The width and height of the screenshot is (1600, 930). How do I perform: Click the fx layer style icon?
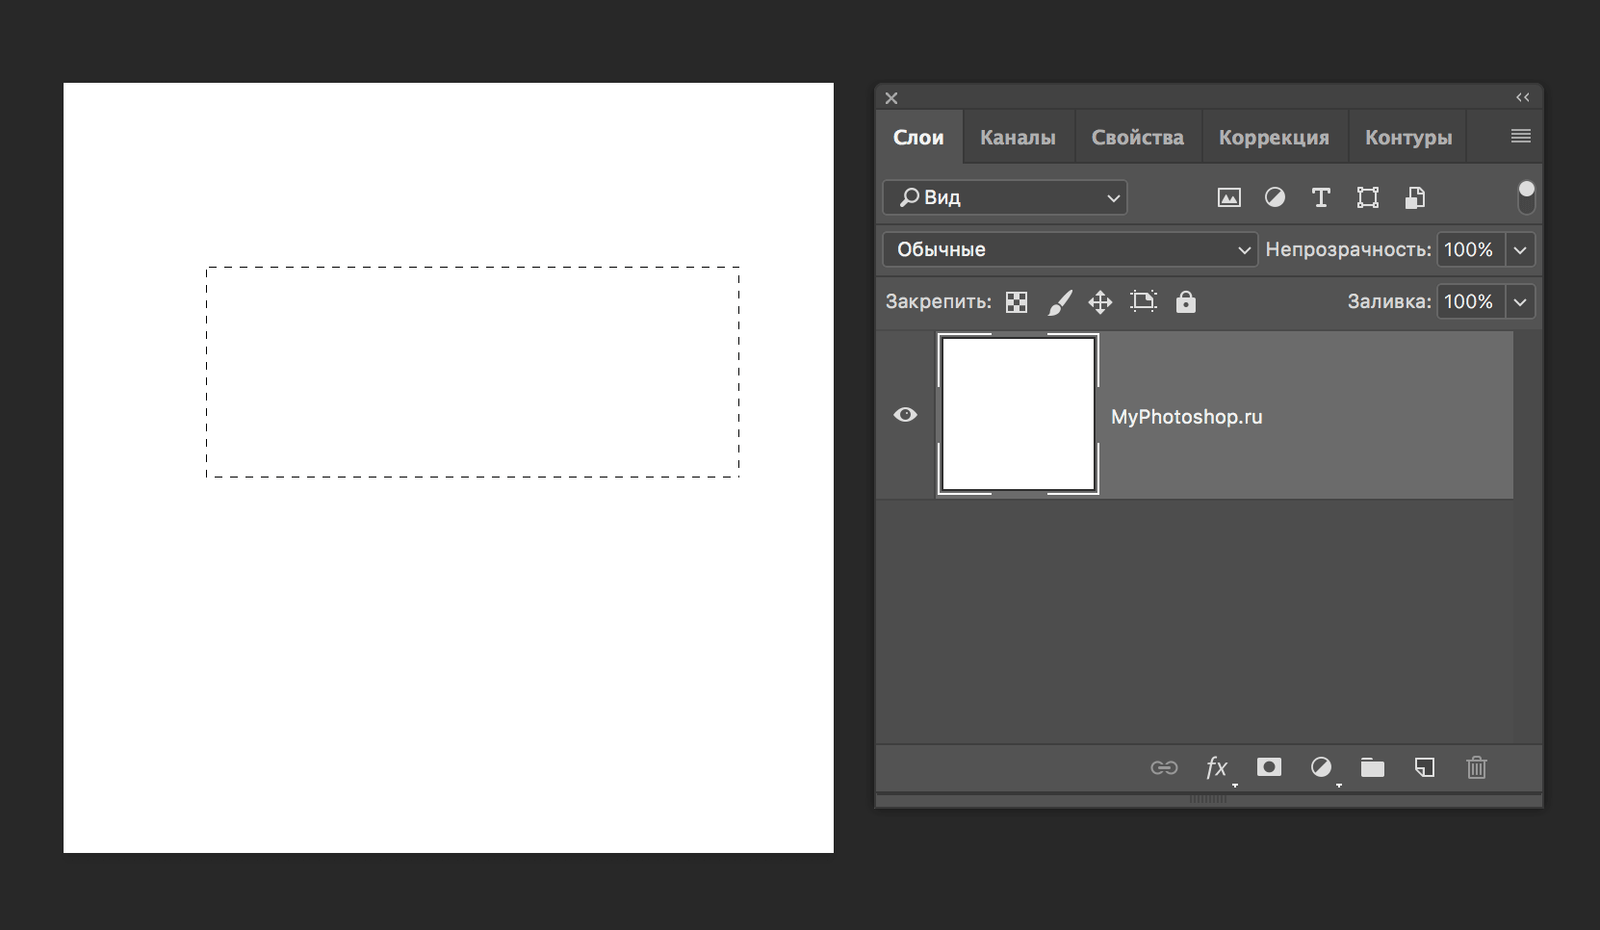[x=1216, y=767]
